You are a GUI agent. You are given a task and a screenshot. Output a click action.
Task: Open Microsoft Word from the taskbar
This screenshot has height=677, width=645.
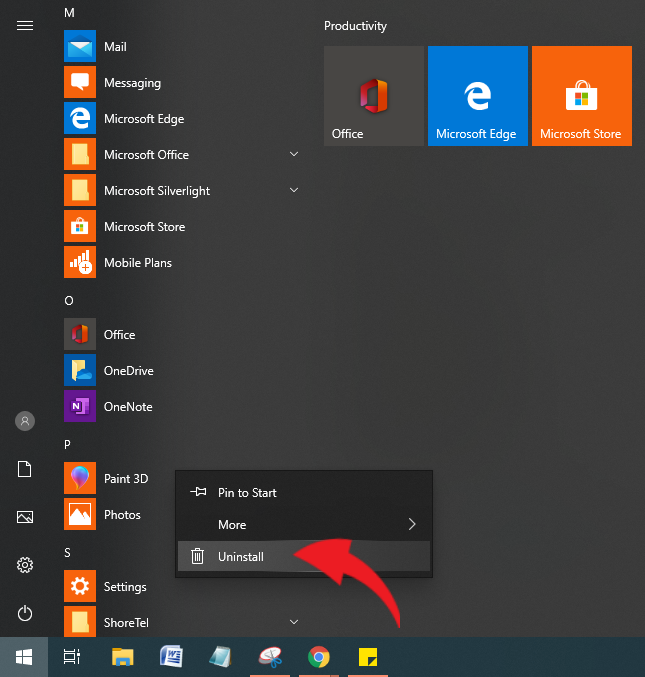171,657
